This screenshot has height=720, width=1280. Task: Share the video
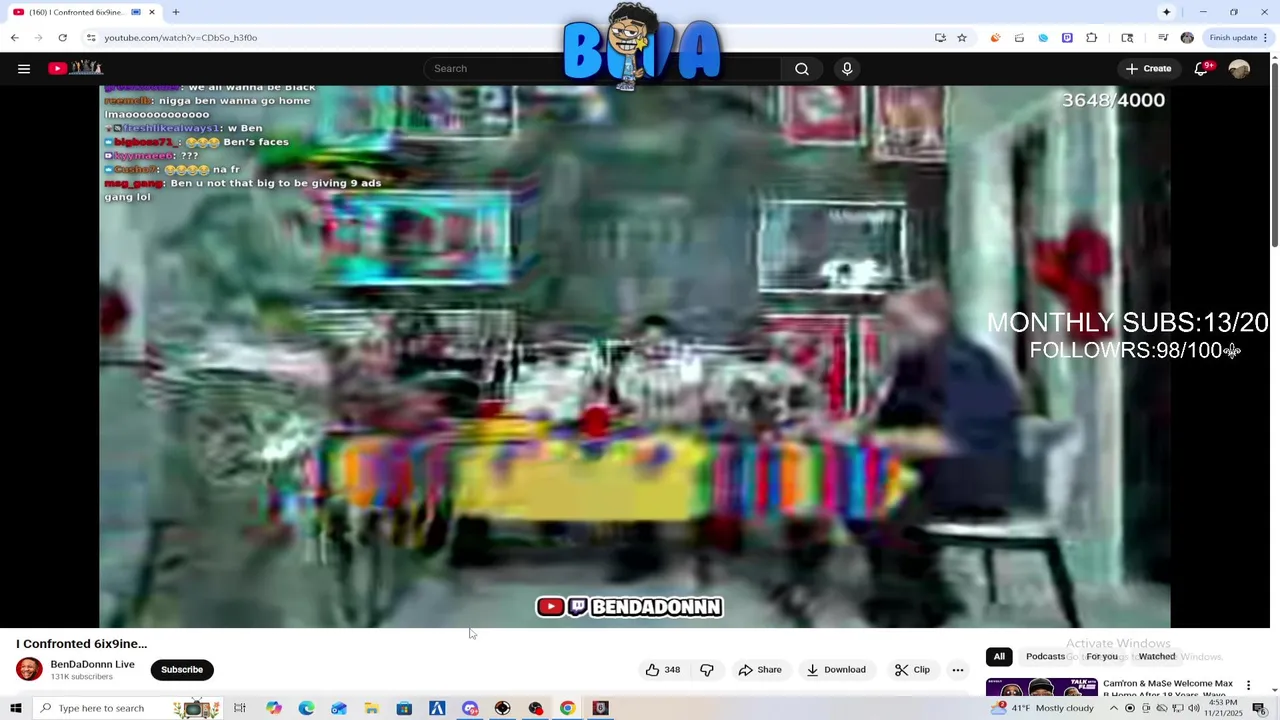pyautogui.click(x=760, y=670)
